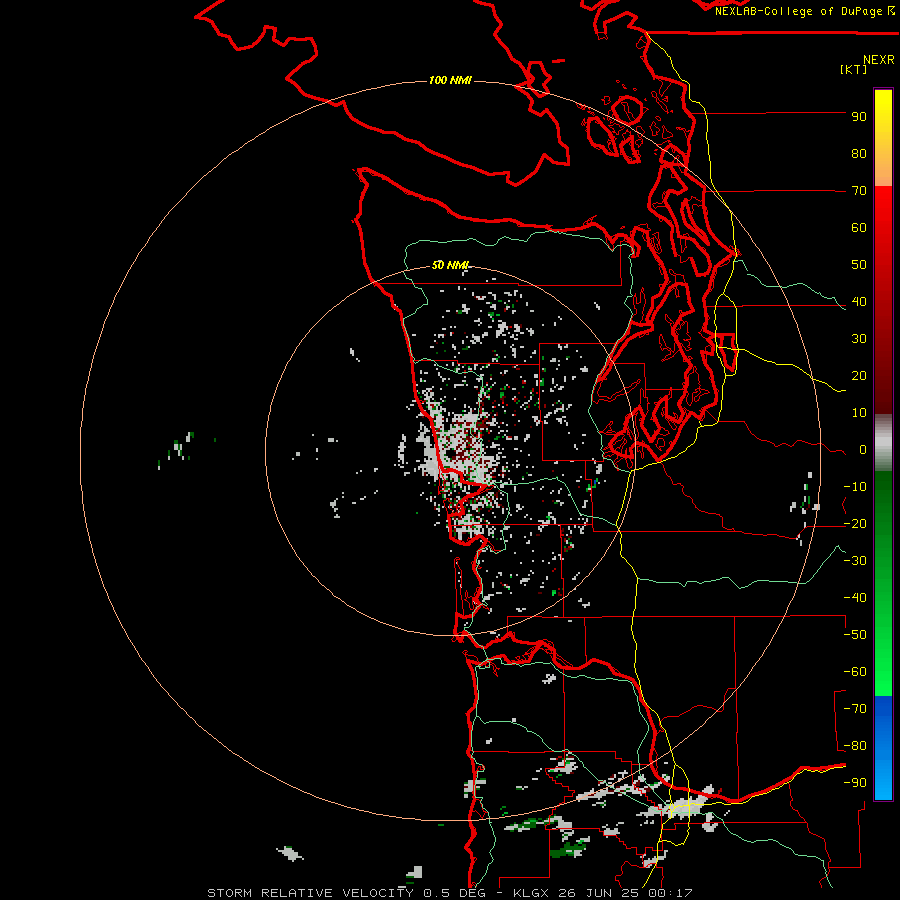Click the KLGX station identifier

[x=533, y=893]
